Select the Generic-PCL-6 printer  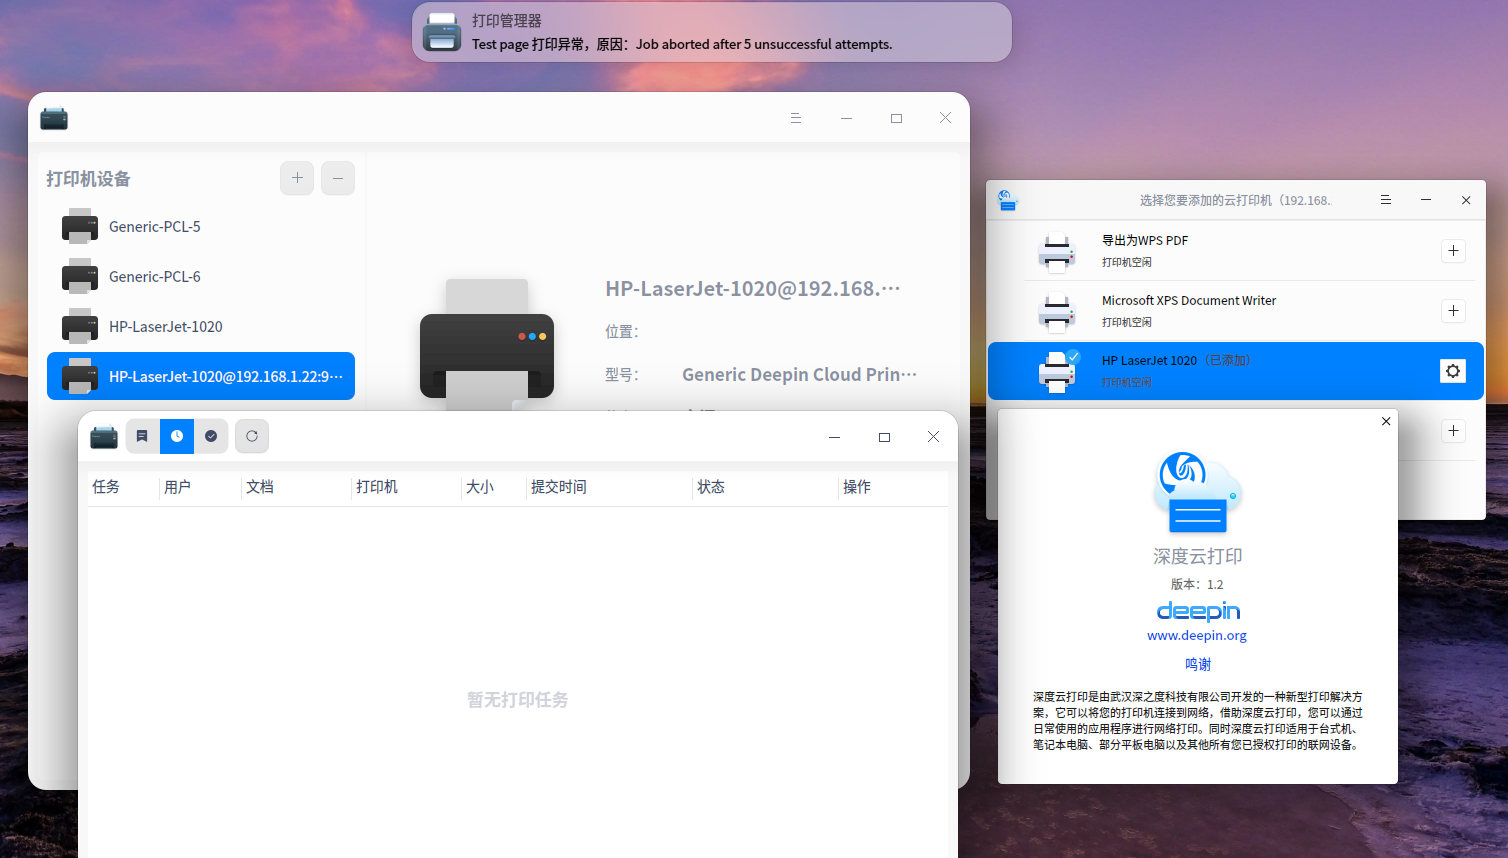[201, 277]
